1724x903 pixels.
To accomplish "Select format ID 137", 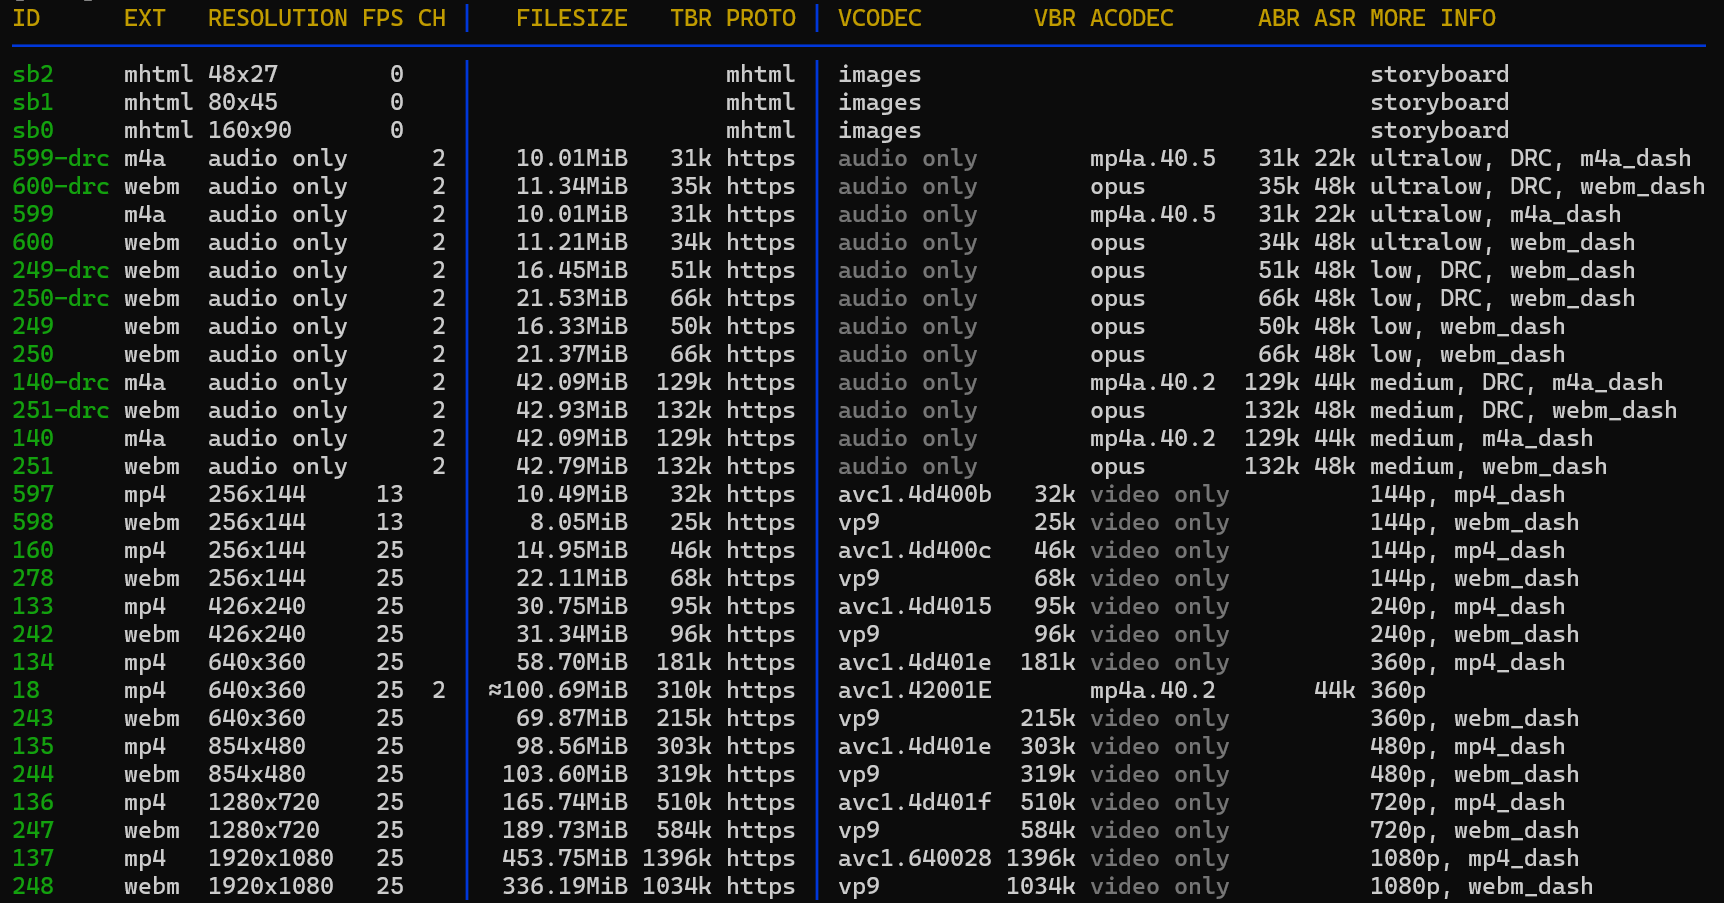I will (33, 858).
